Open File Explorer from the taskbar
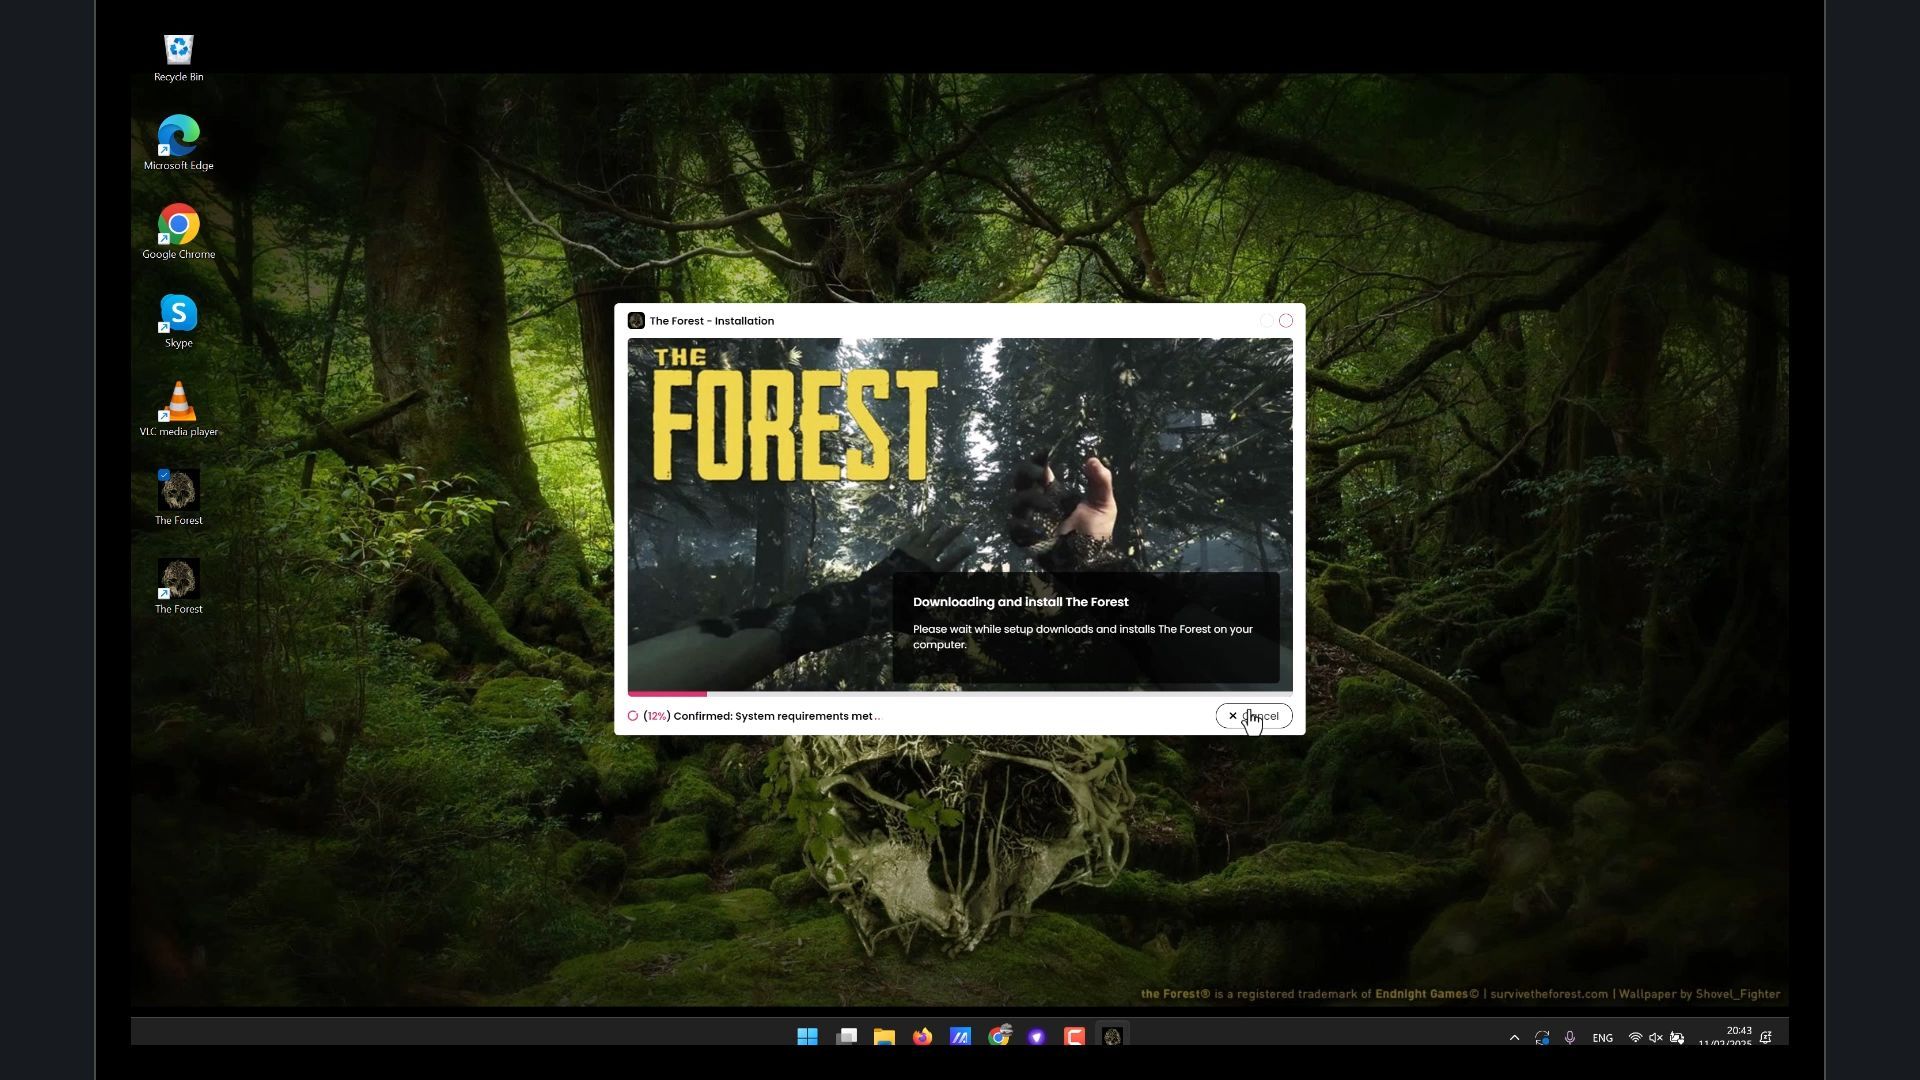Viewport: 1920px width, 1080px height. point(884,1037)
